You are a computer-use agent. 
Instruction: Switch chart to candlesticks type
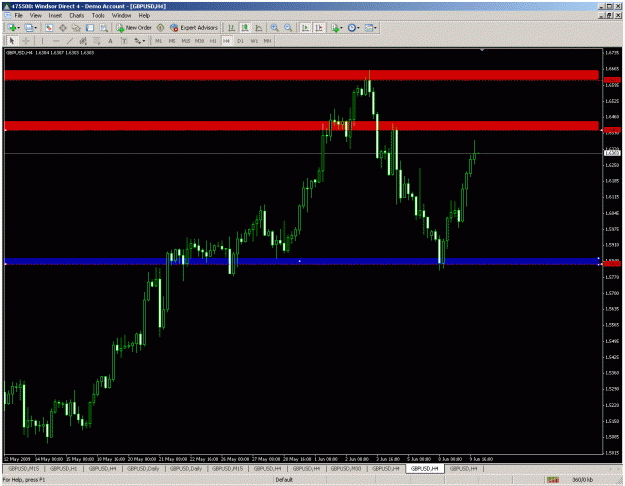coord(245,28)
